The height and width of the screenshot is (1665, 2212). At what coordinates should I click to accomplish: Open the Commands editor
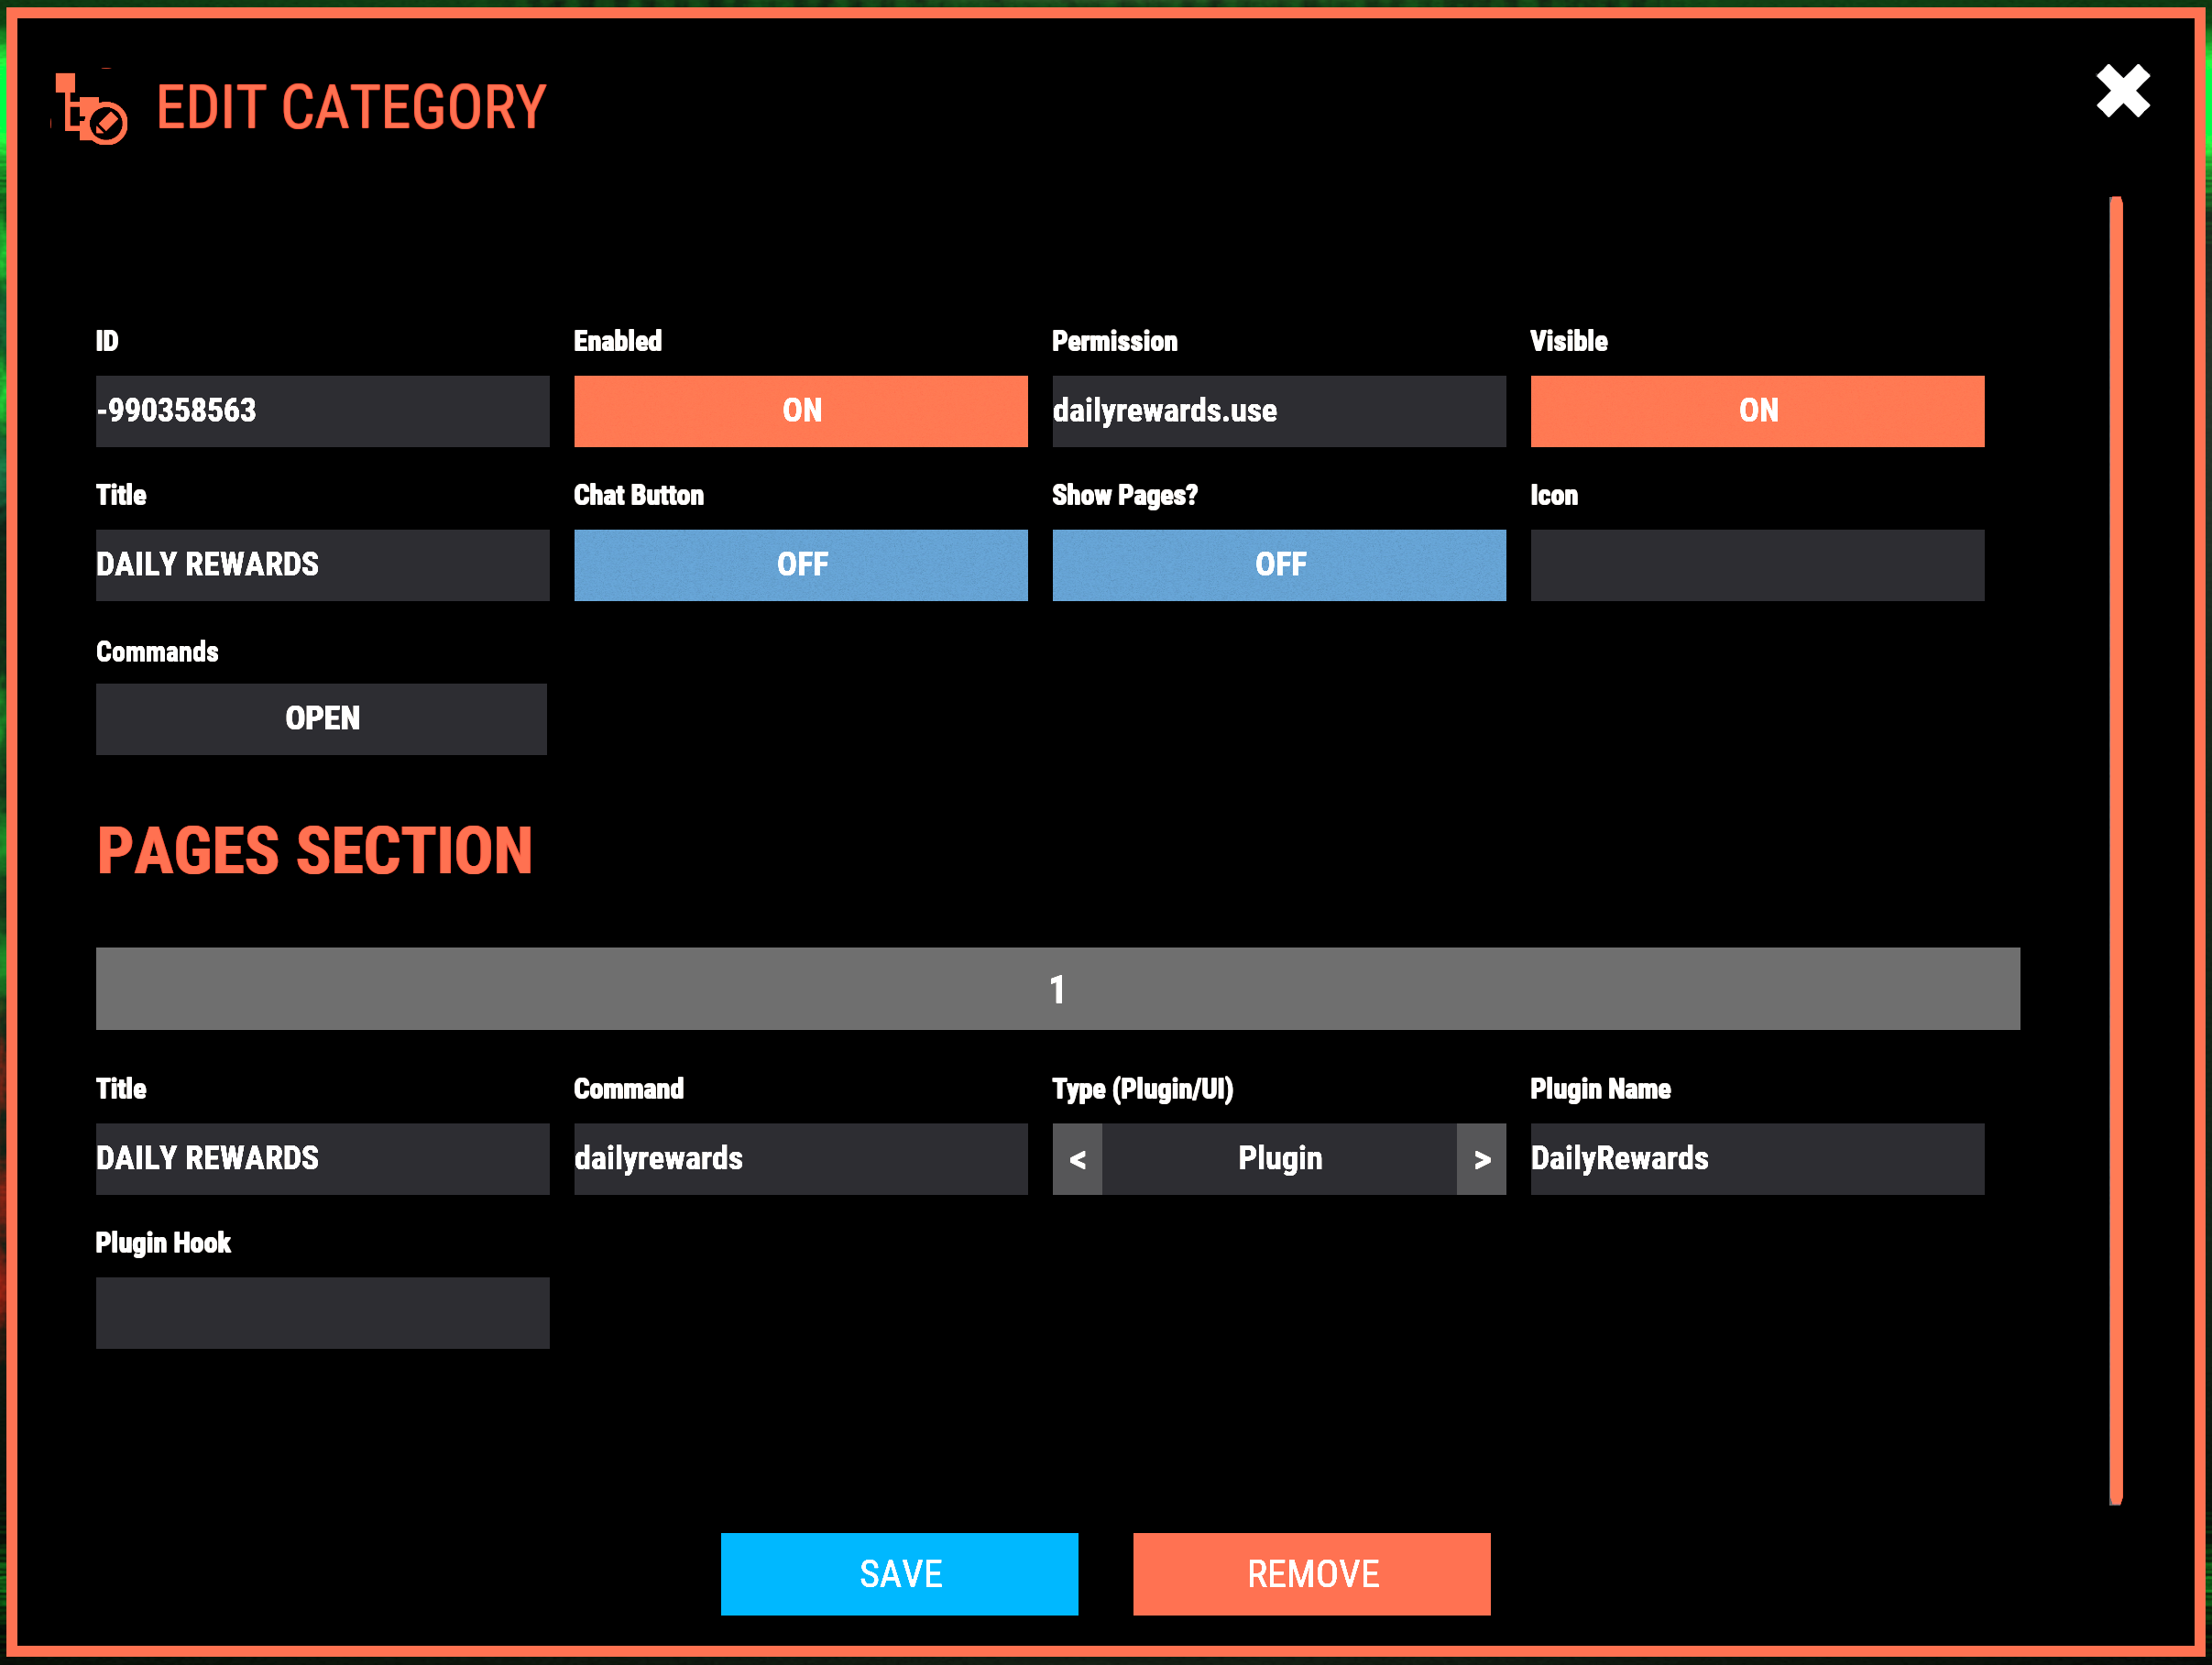pos(321,719)
